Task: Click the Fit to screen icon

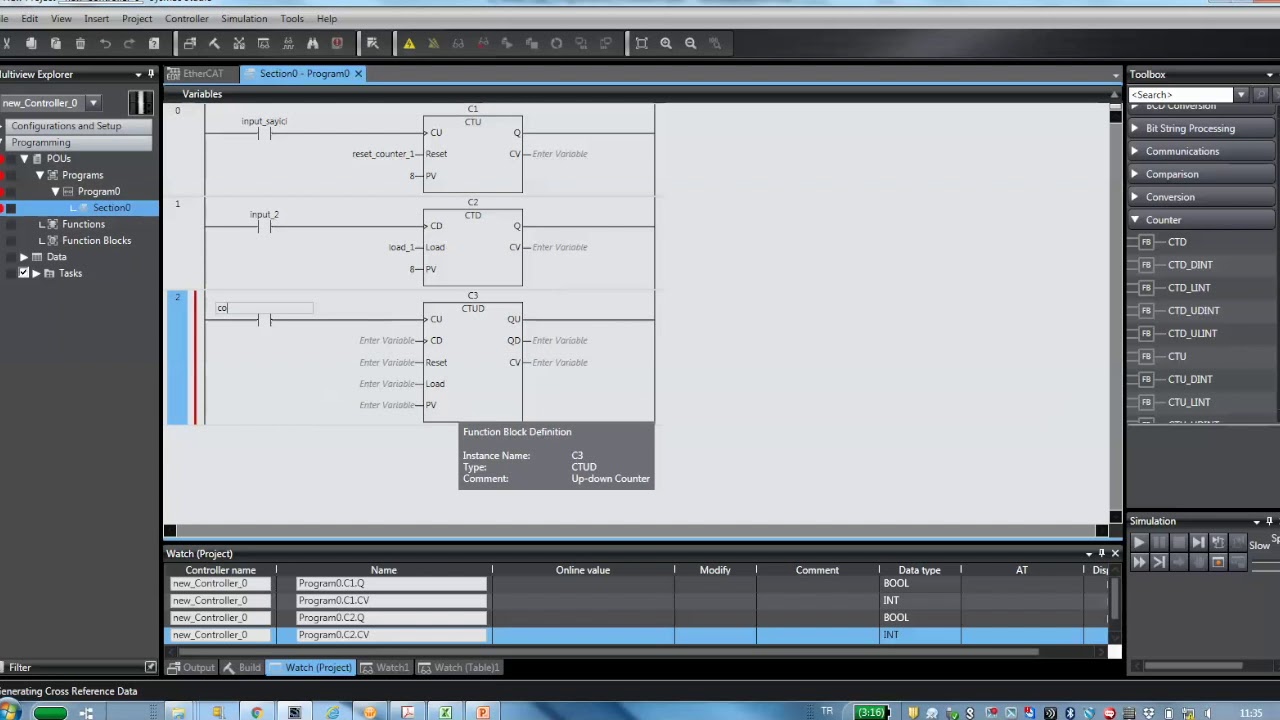Action: (x=641, y=43)
